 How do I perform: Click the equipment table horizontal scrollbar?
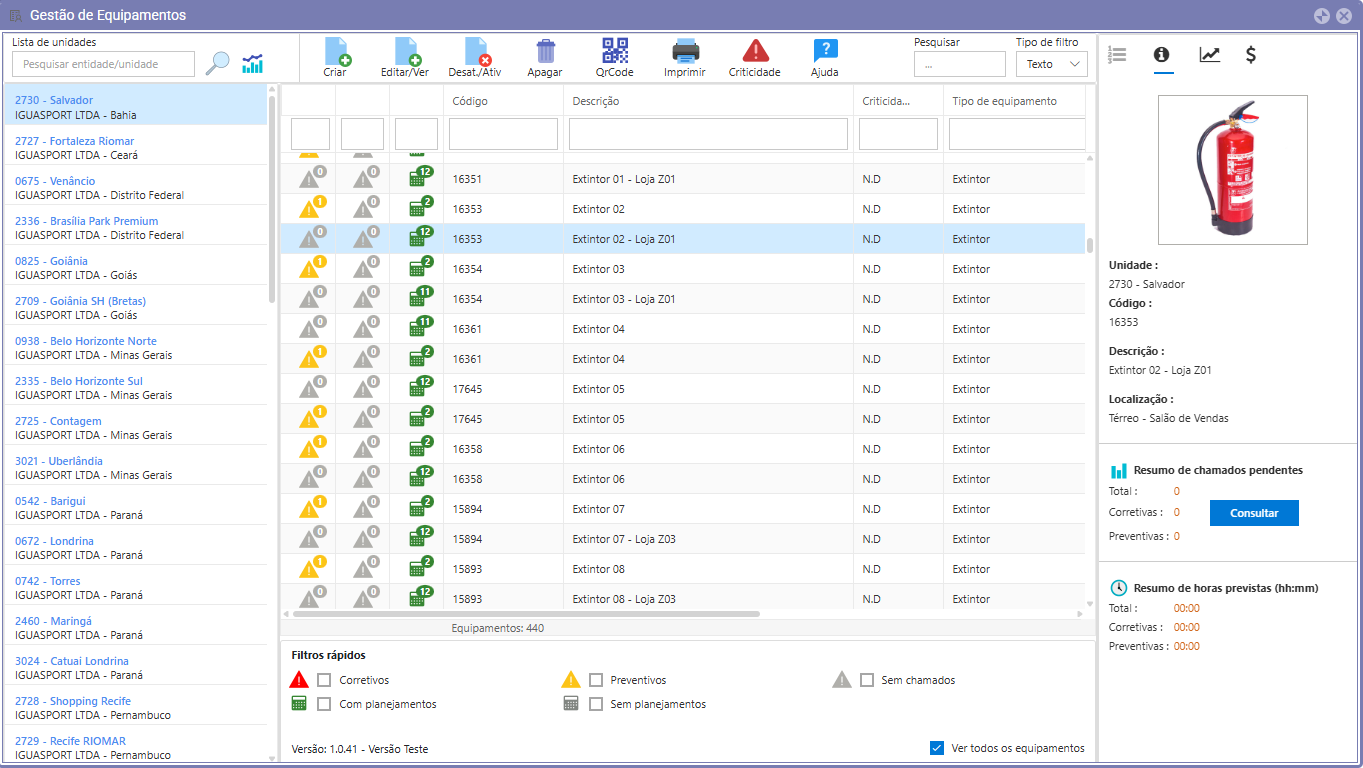(525, 614)
